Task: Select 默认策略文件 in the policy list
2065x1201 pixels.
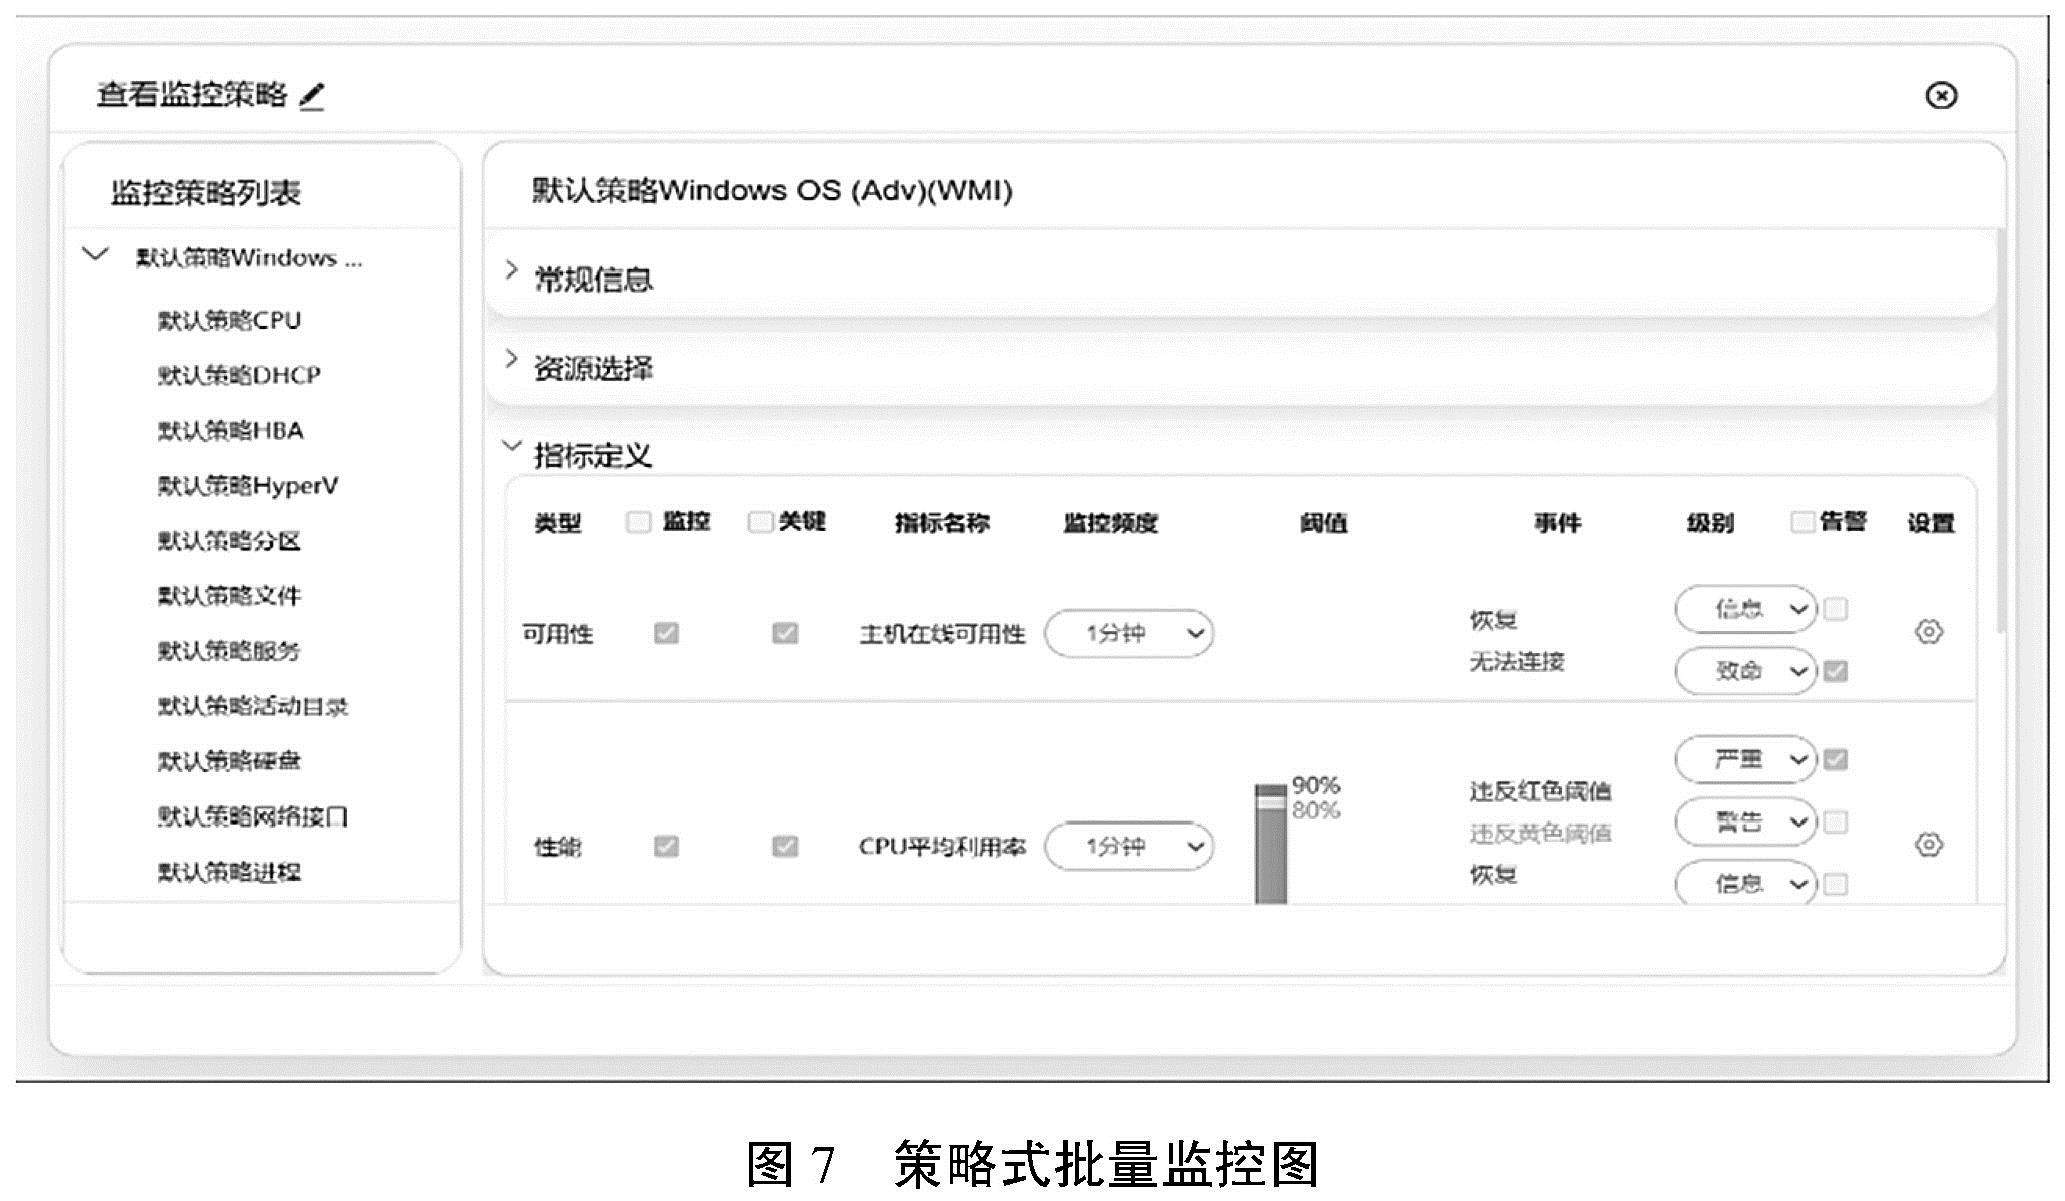Action: coord(229,596)
